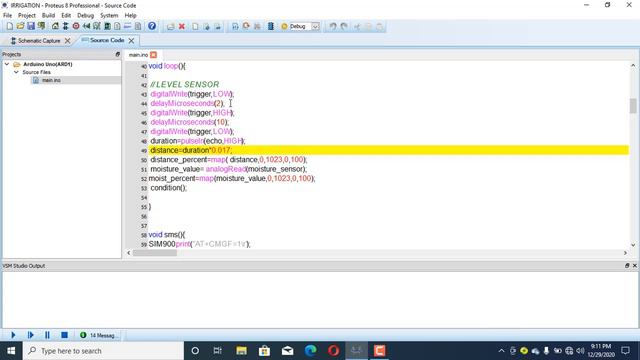Click the 'duration=pulseIn(echo,HIGH);' line
Image resolution: width=640 pixels, height=360 pixels.
pyautogui.click(x=198, y=141)
